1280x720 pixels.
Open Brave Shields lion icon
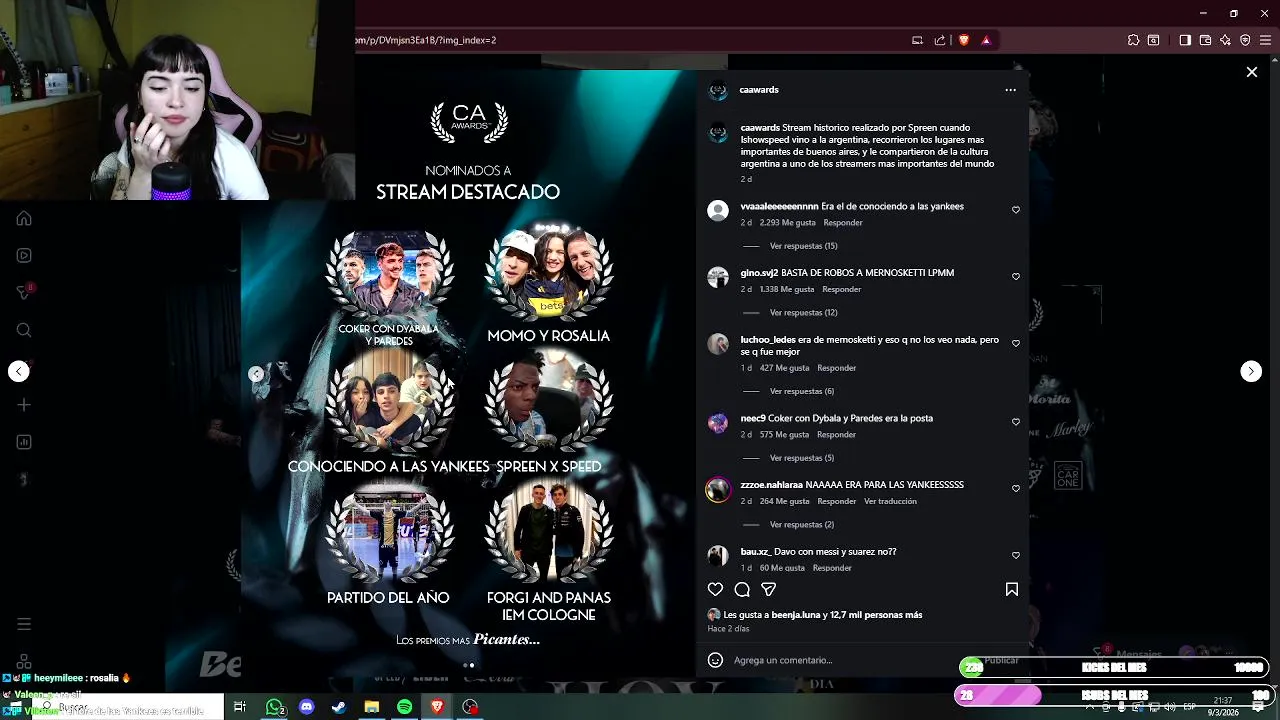[964, 40]
